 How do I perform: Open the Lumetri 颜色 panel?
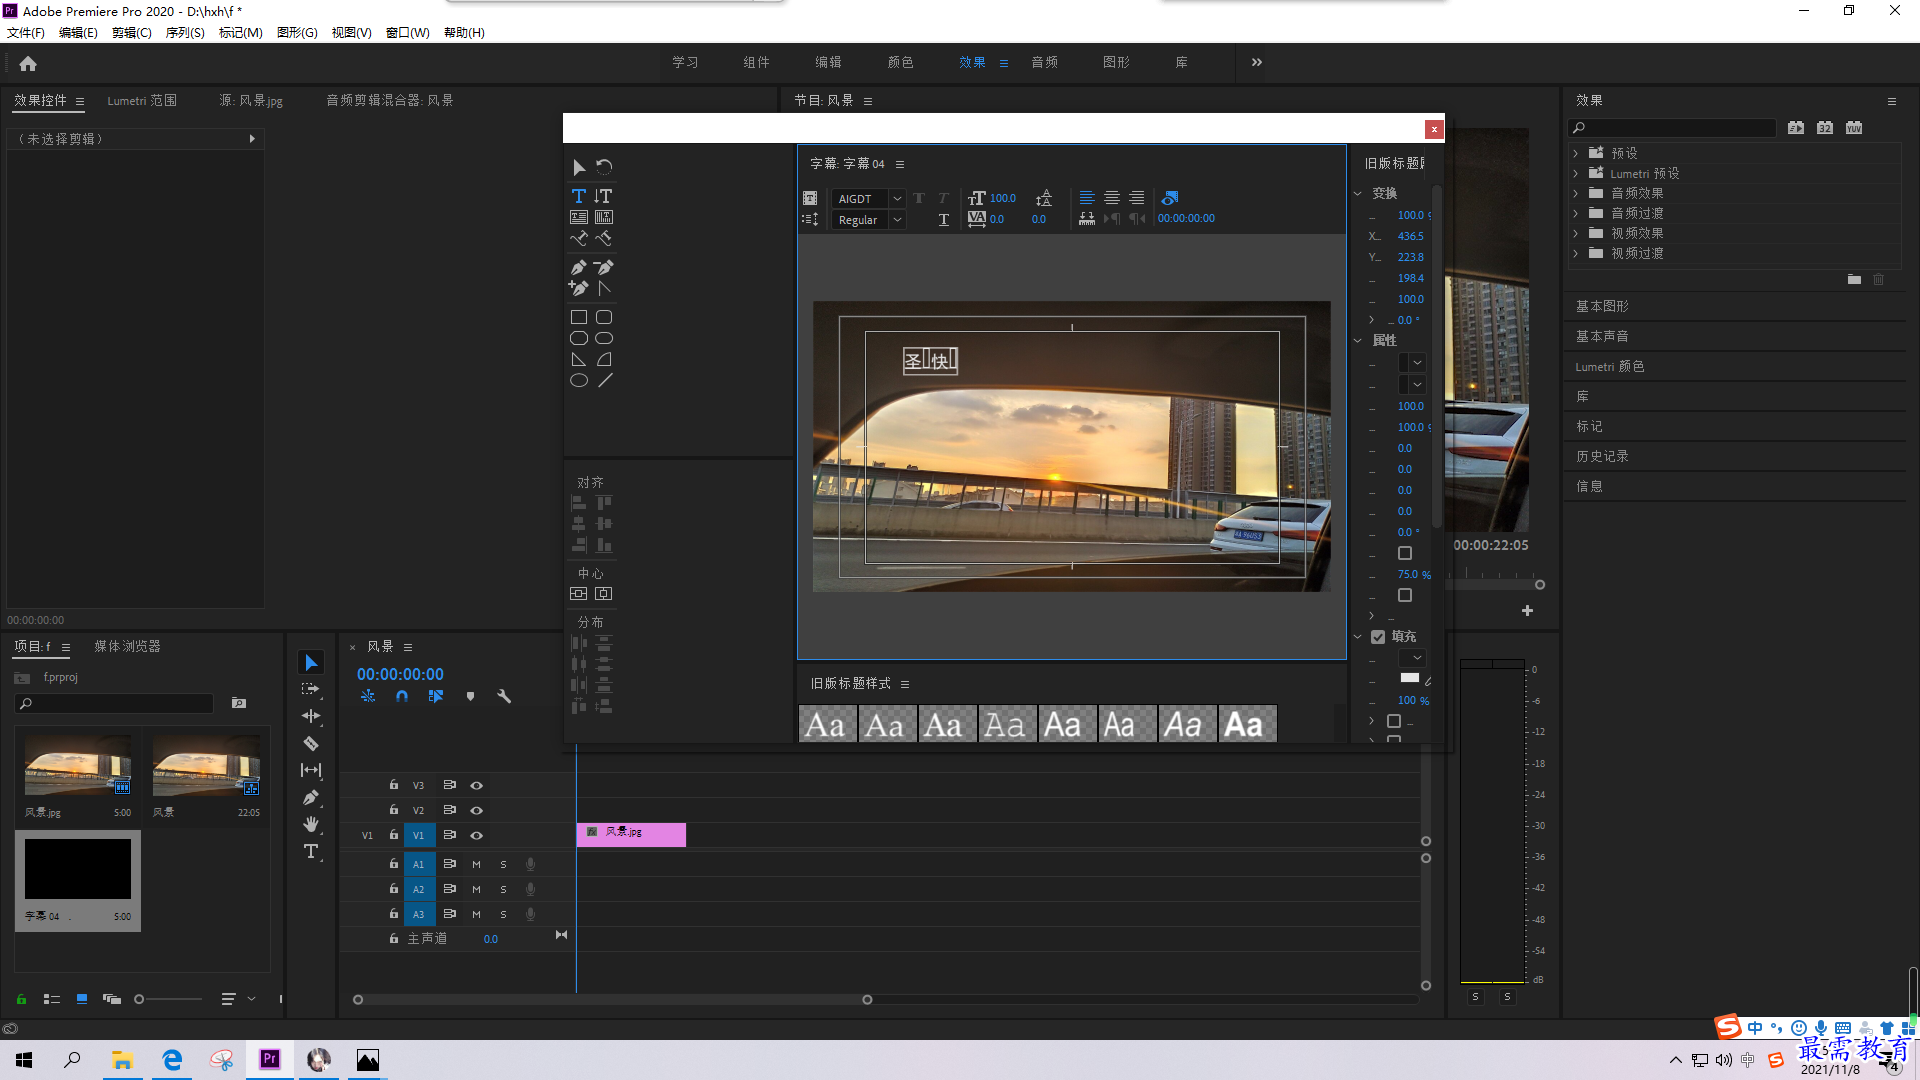(1610, 366)
